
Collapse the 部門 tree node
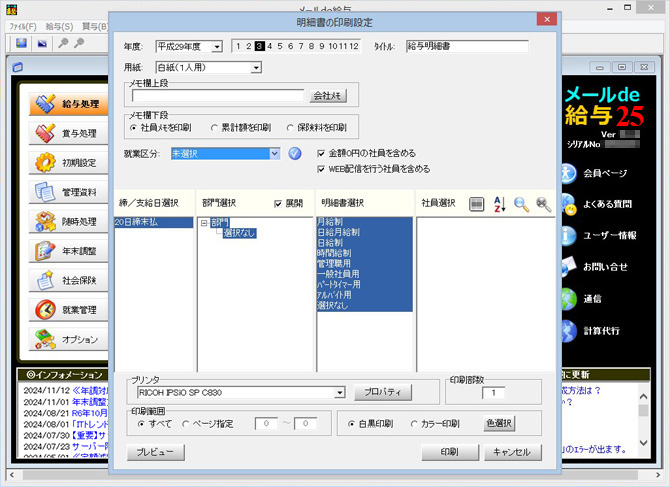click(204, 223)
